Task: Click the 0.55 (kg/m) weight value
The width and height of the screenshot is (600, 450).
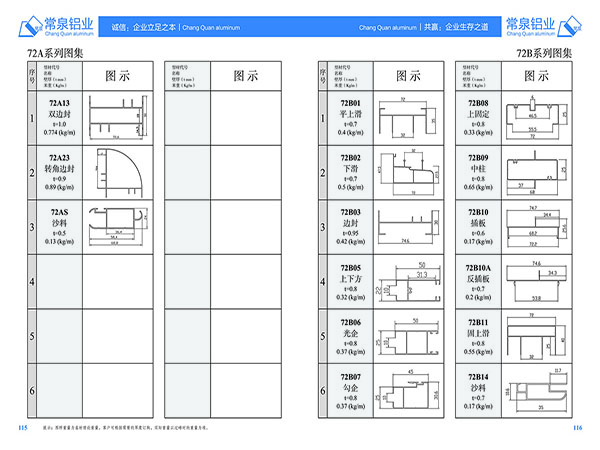Action: click(x=478, y=352)
